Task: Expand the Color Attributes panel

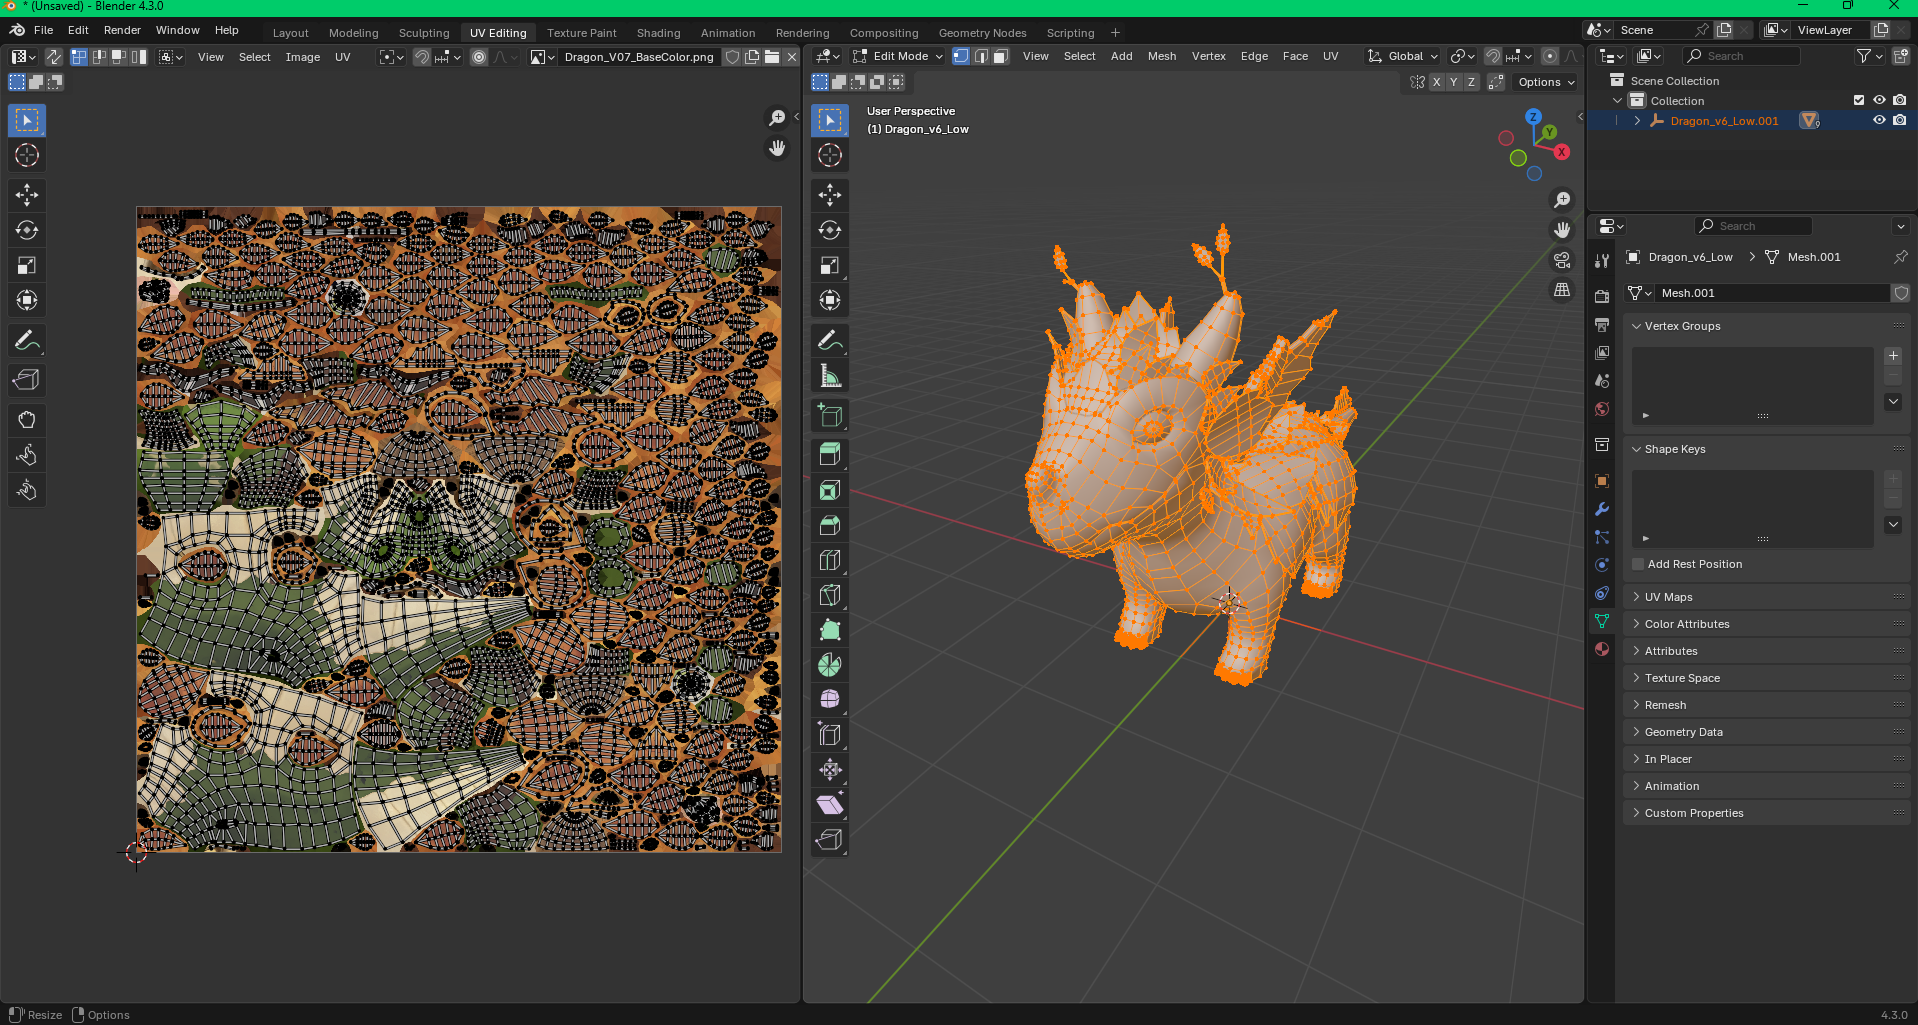Action: pos(1766,624)
